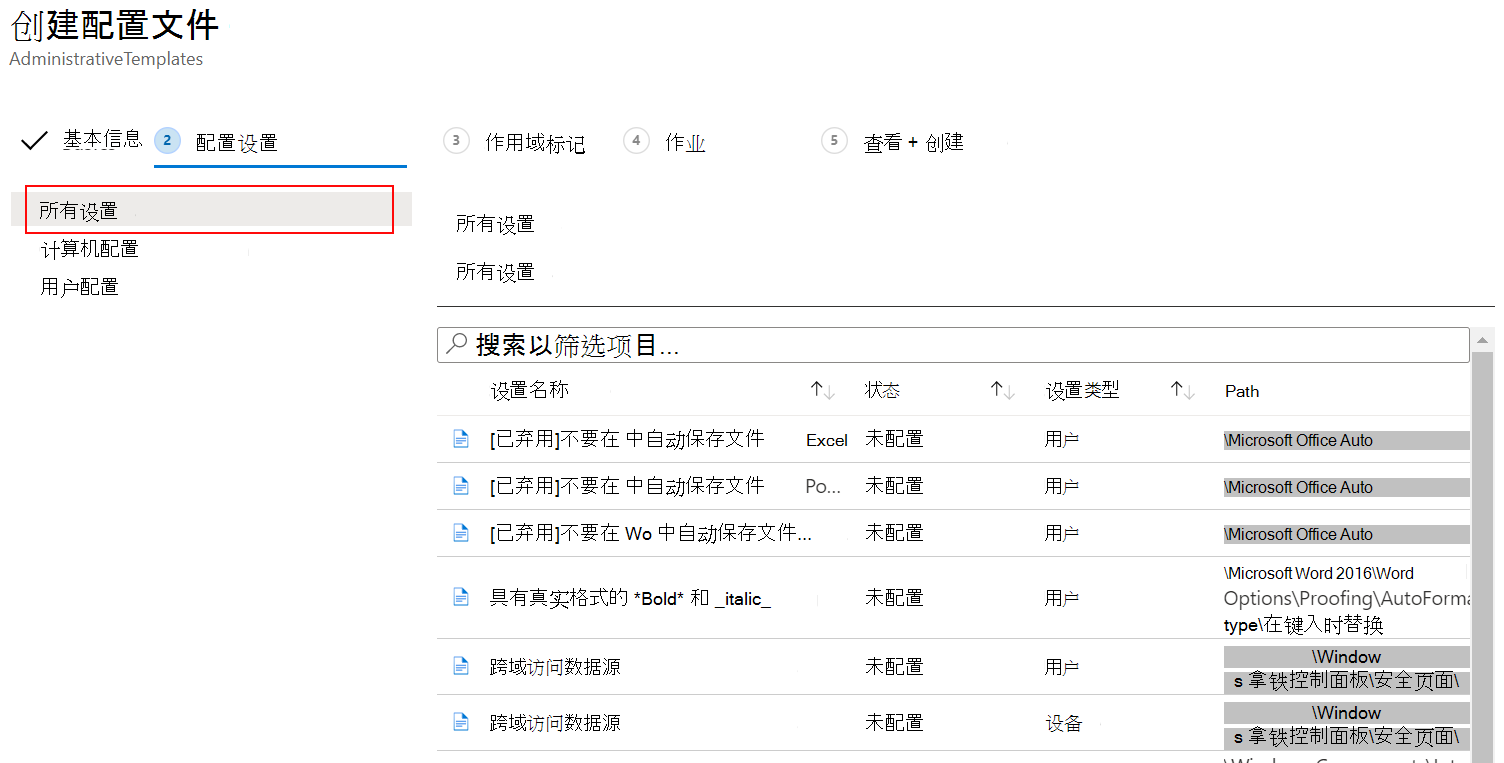Screen dimensions: 1504x763
Task: Select 计算机配置 in left tree
Action: 90,249
